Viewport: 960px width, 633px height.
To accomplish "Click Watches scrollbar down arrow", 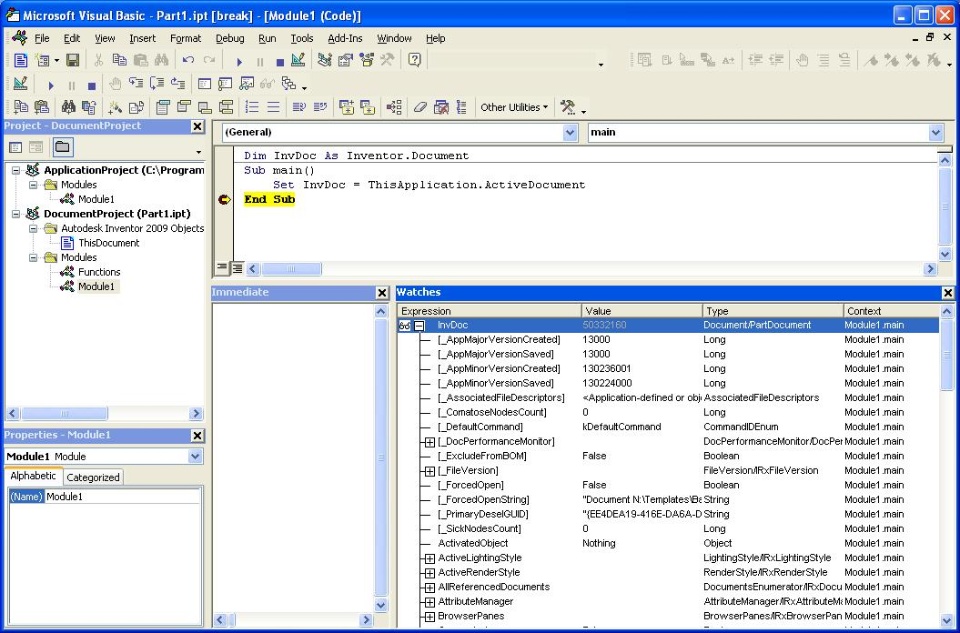I will 947,621.
